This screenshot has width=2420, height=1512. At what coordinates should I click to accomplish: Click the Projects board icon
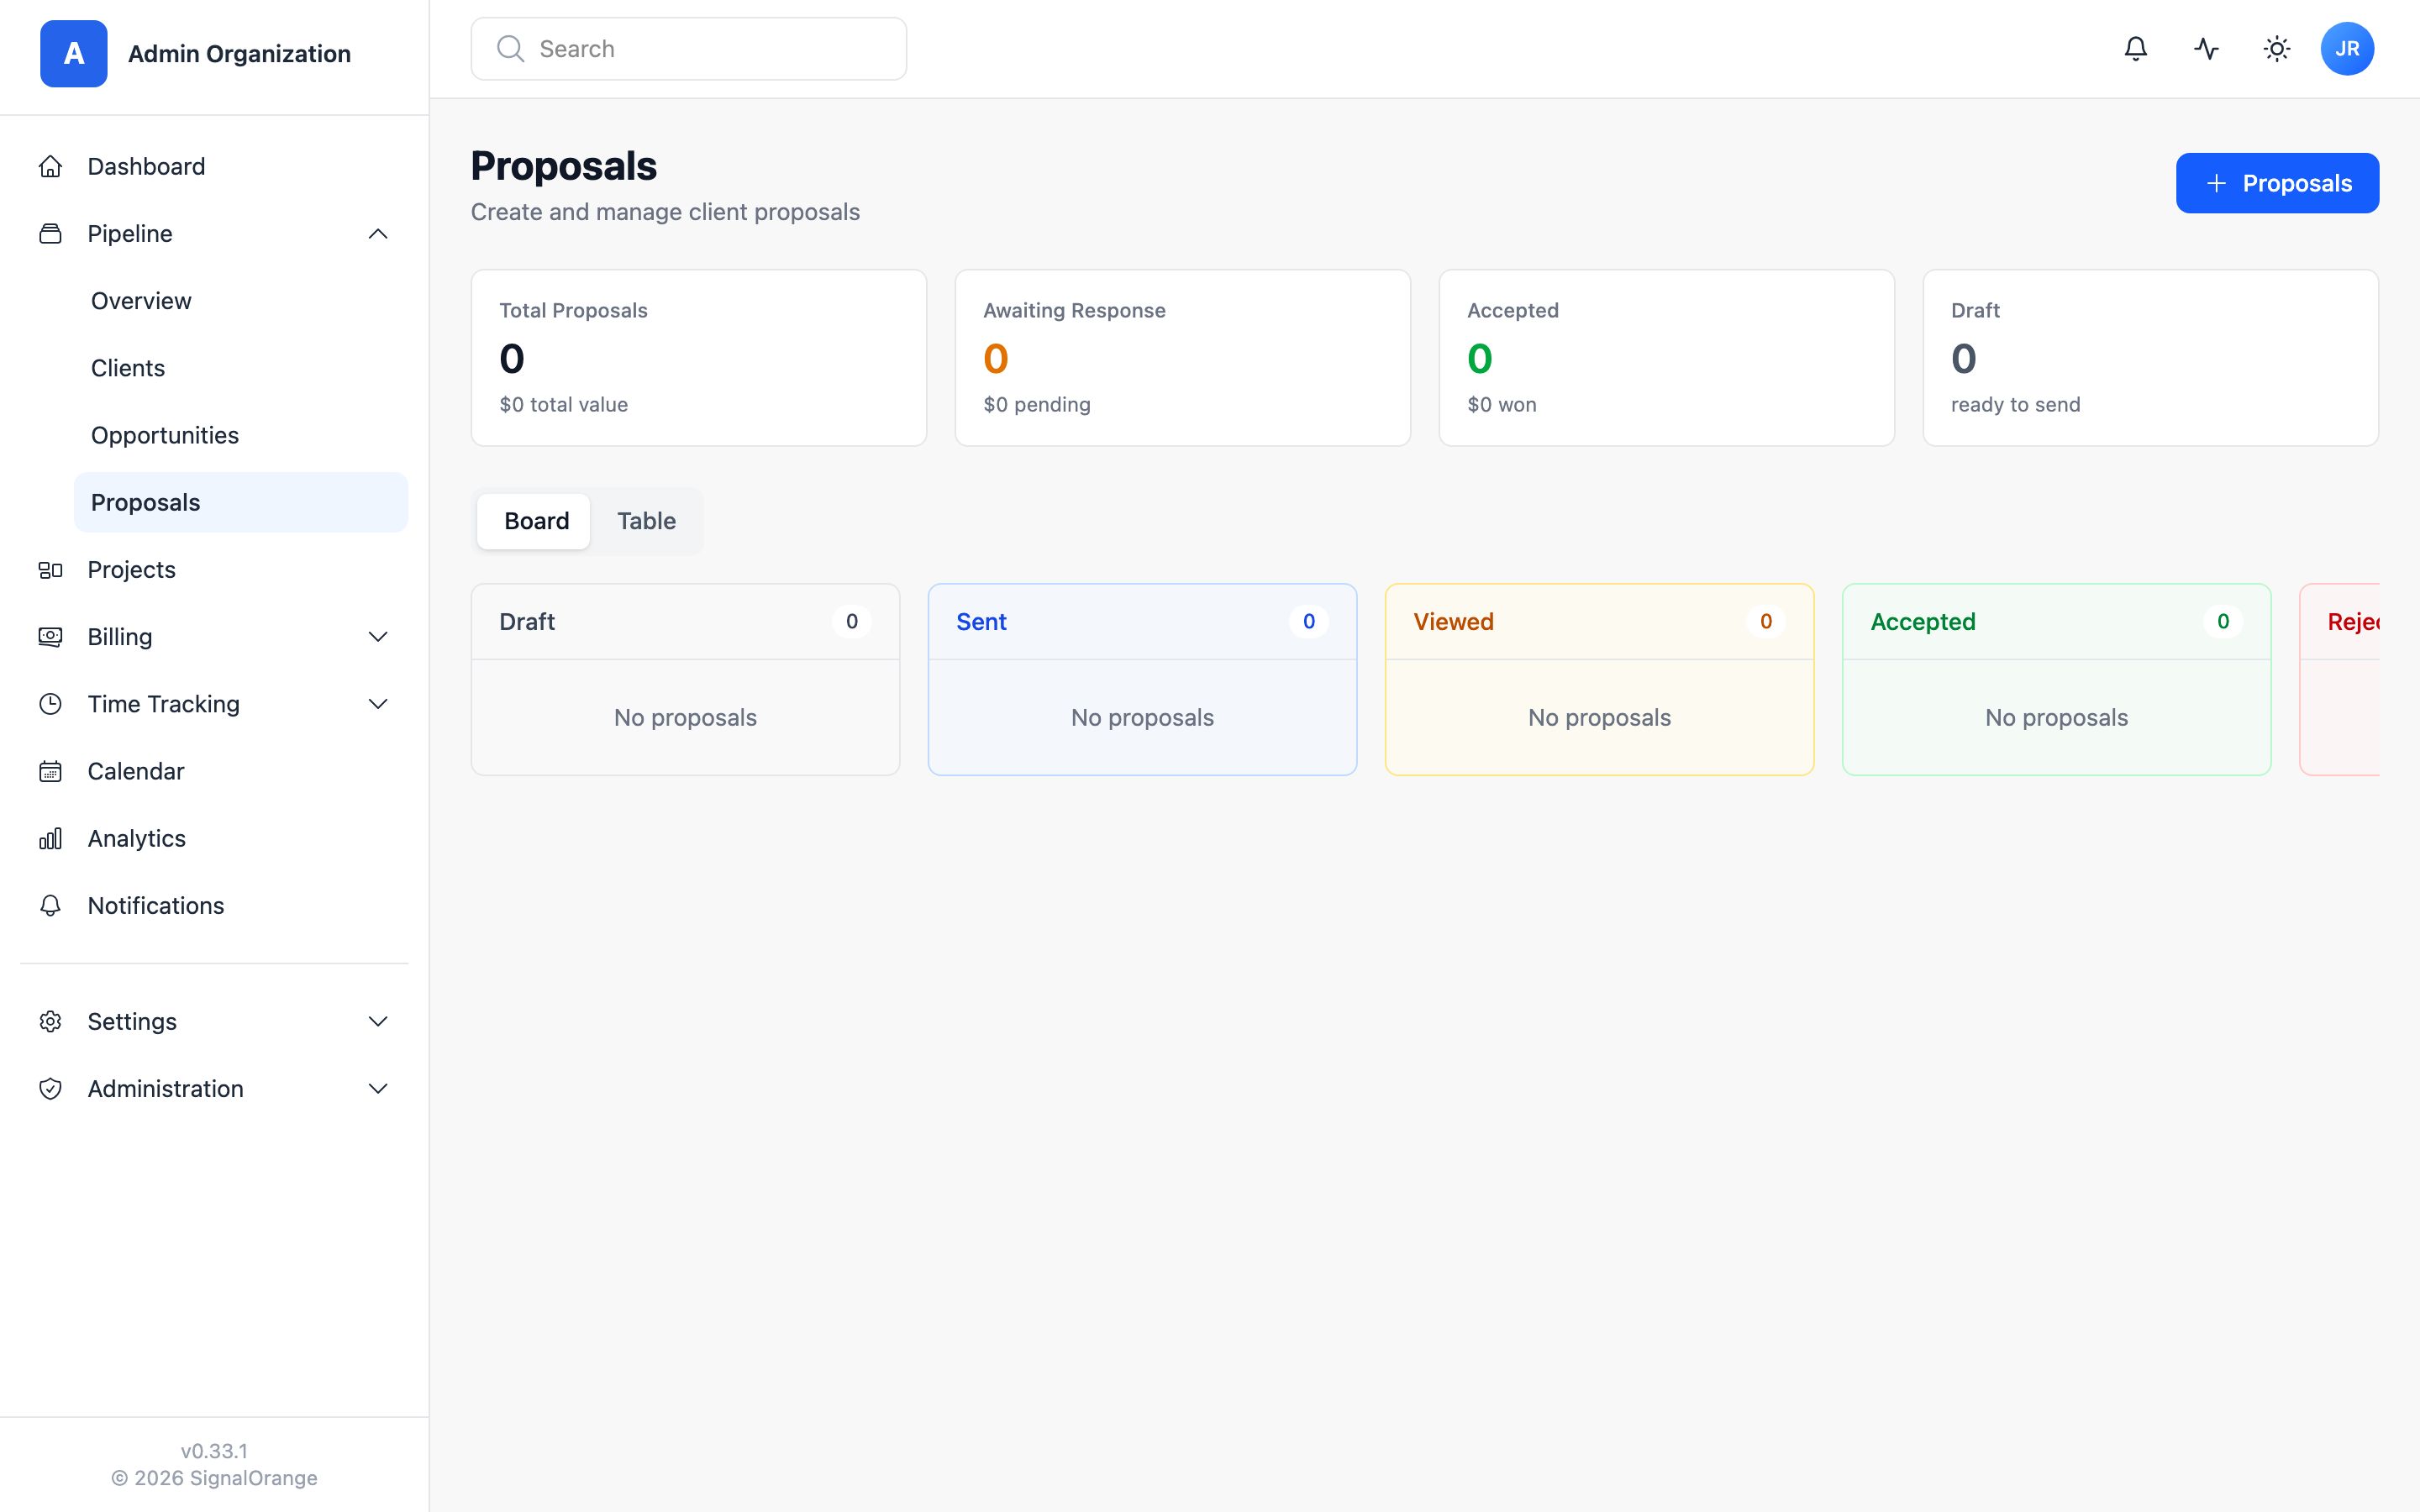click(50, 570)
